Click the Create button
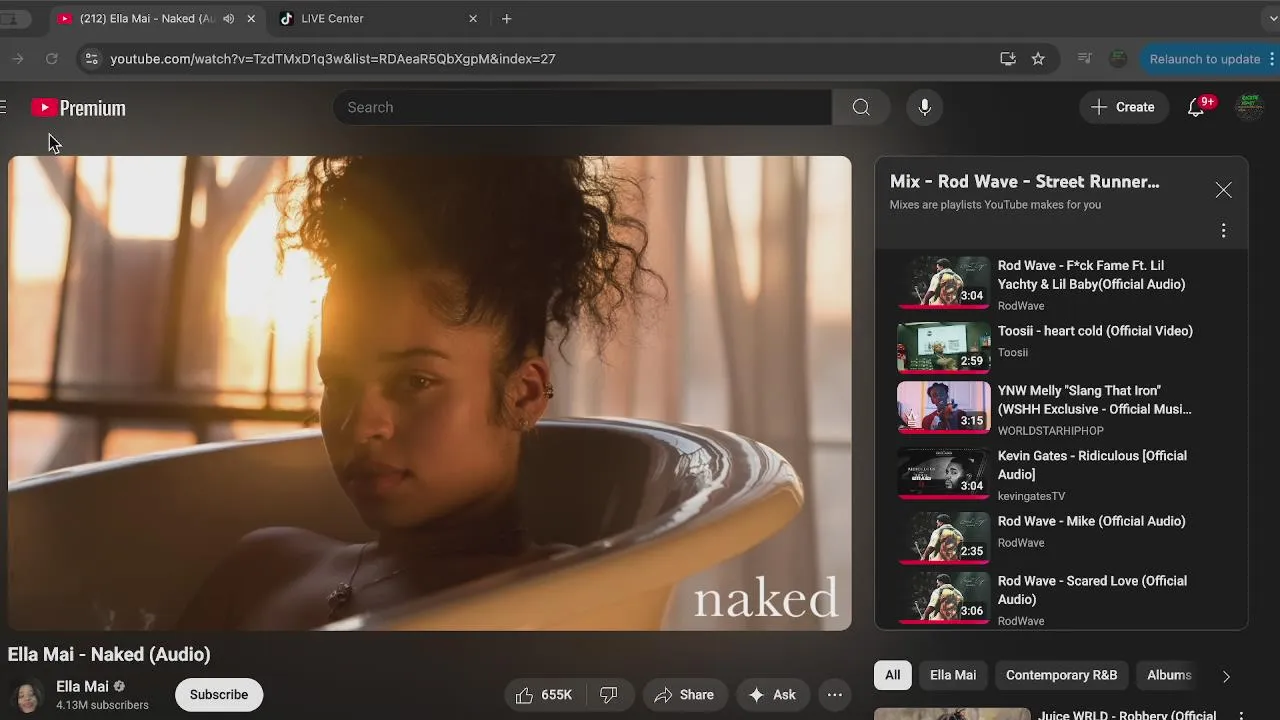 click(1124, 107)
